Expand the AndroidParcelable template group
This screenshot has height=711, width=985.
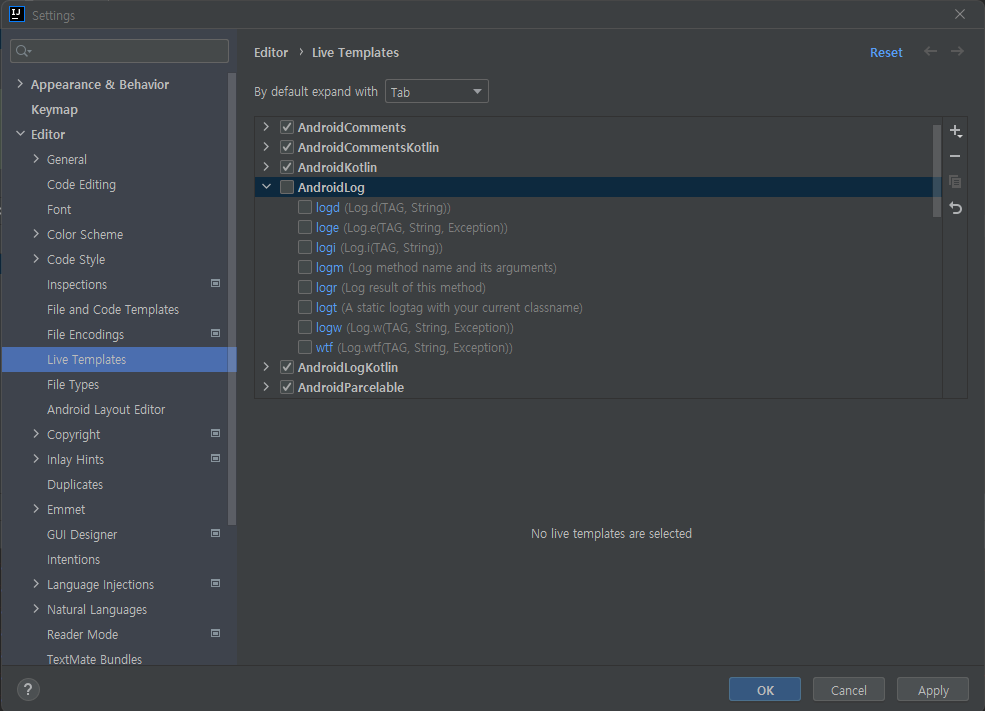[x=266, y=387]
